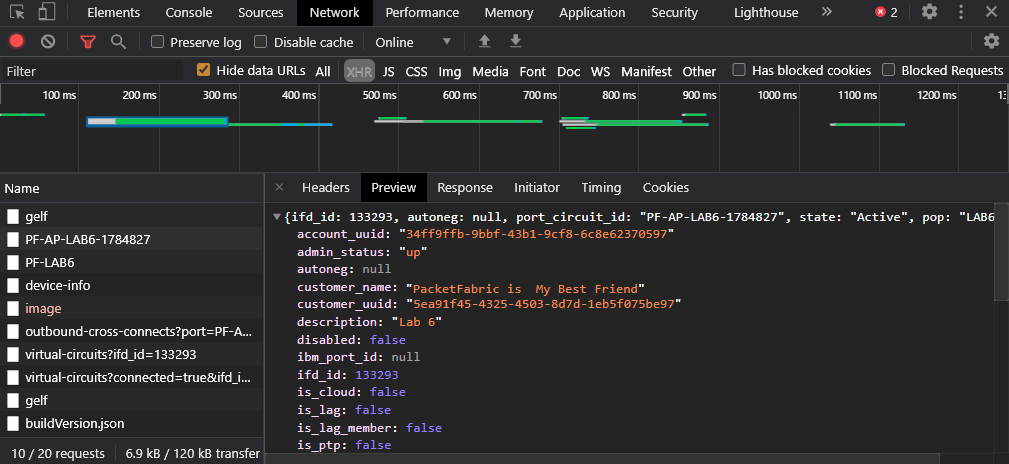Close the DevTools panel
1009x464 pixels.
[991, 12]
